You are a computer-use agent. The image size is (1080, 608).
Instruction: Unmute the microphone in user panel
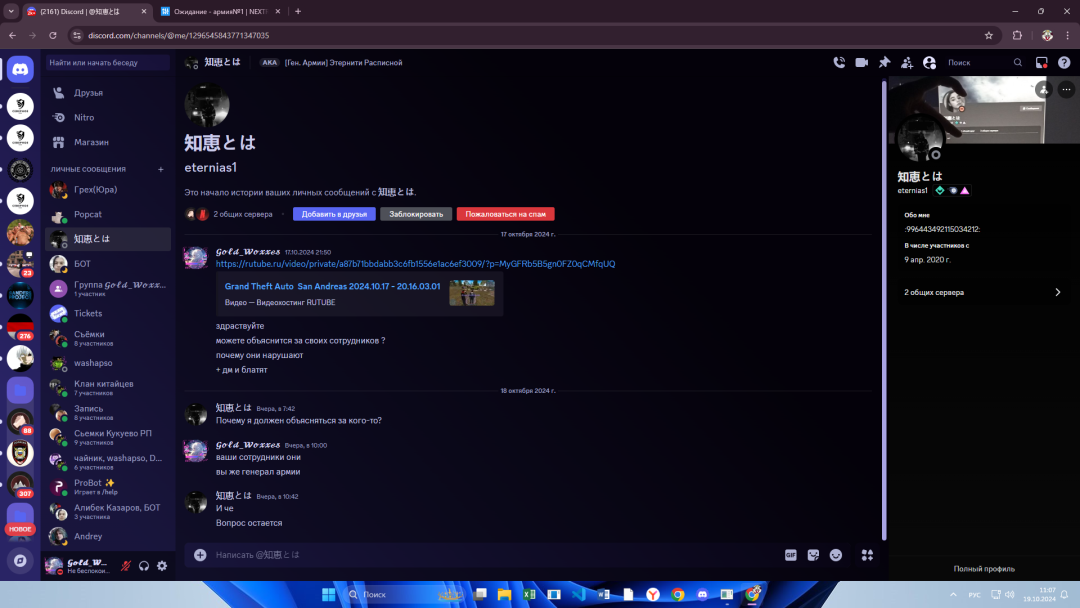[x=127, y=566]
